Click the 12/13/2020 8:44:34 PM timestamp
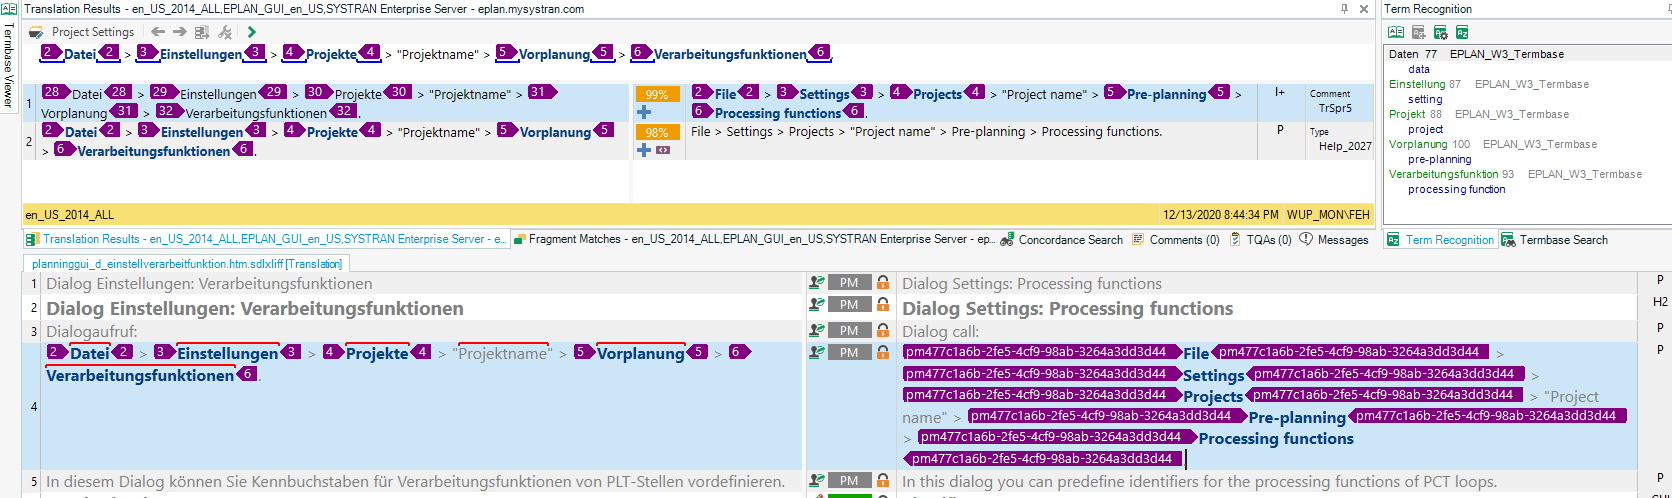1672x498 pixels. (1220, 214)
